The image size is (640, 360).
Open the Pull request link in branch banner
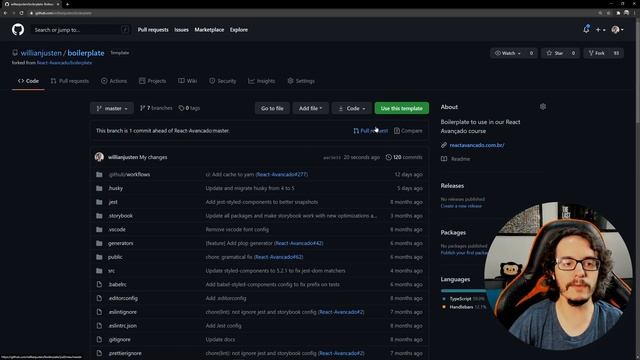pos(371,131)
